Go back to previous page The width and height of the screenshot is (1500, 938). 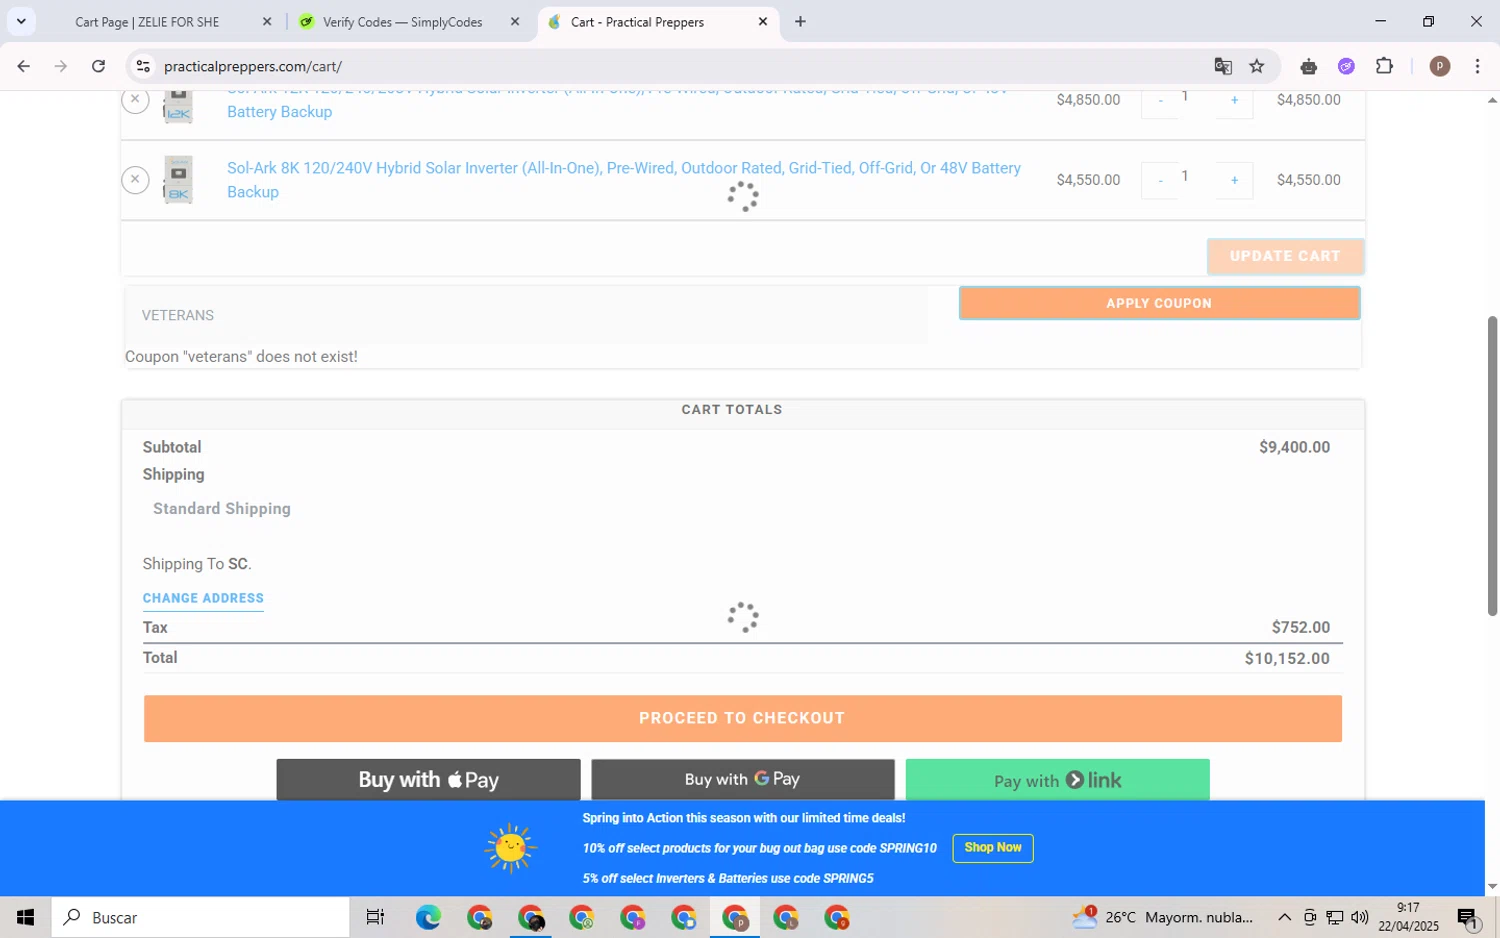point(24,67)
